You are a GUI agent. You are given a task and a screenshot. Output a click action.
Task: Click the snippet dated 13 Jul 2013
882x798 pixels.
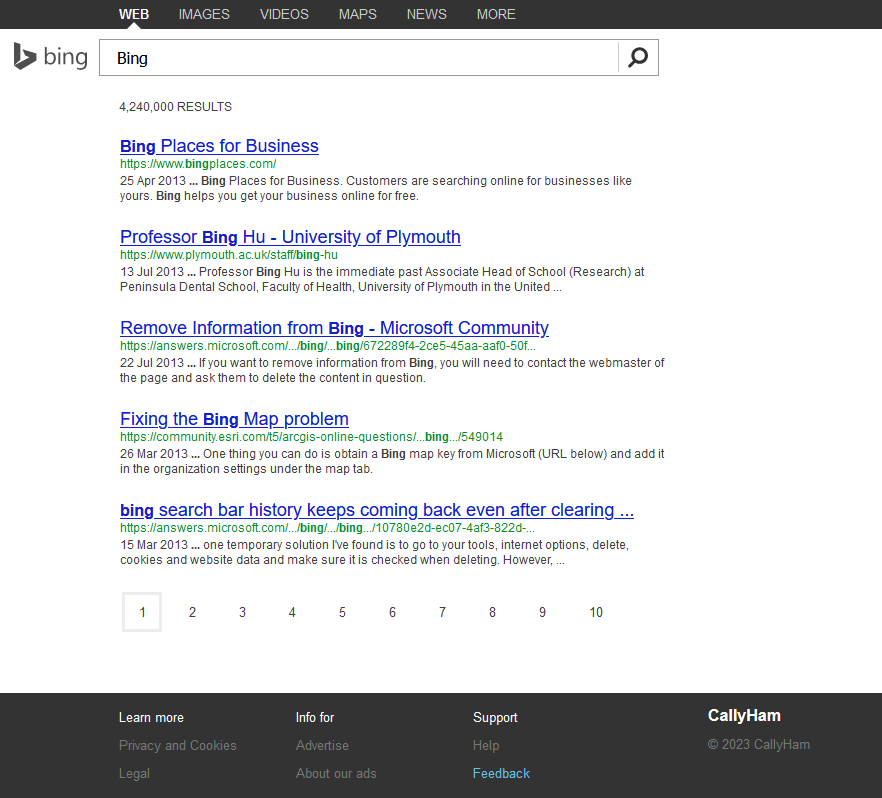coord(382,279)
